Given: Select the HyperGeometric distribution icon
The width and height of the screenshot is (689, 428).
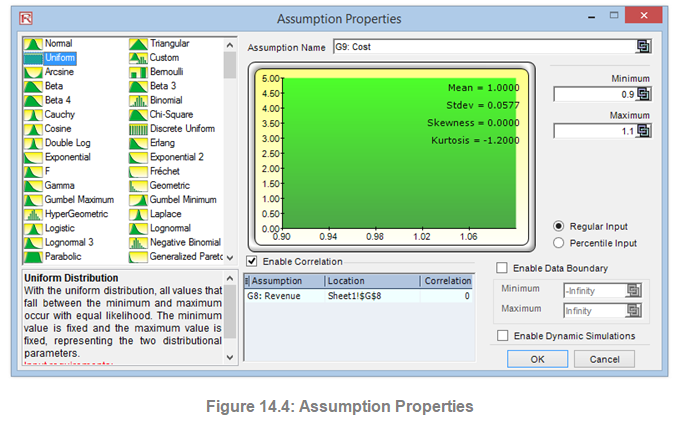Looking at the screenshot, I should tap(33, 214).
